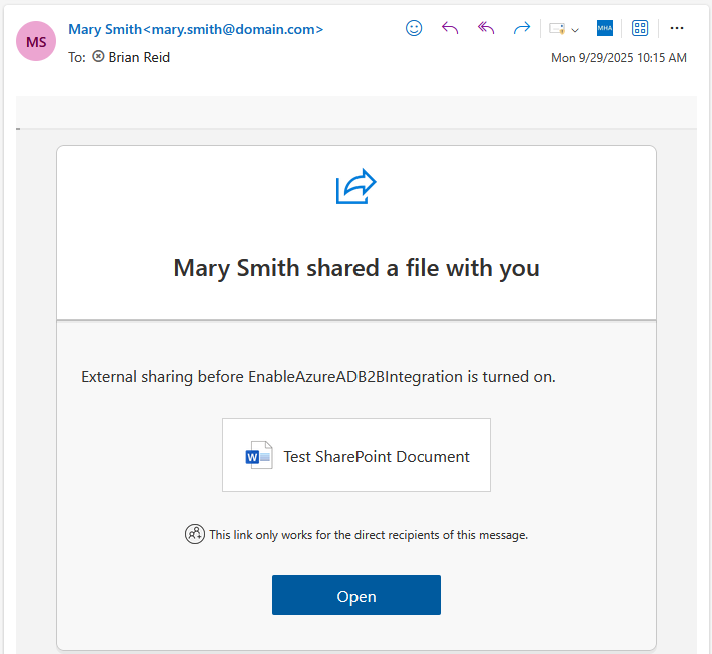Click the Reply All arrow icon
Screen dimensions: 712x654
486,28
